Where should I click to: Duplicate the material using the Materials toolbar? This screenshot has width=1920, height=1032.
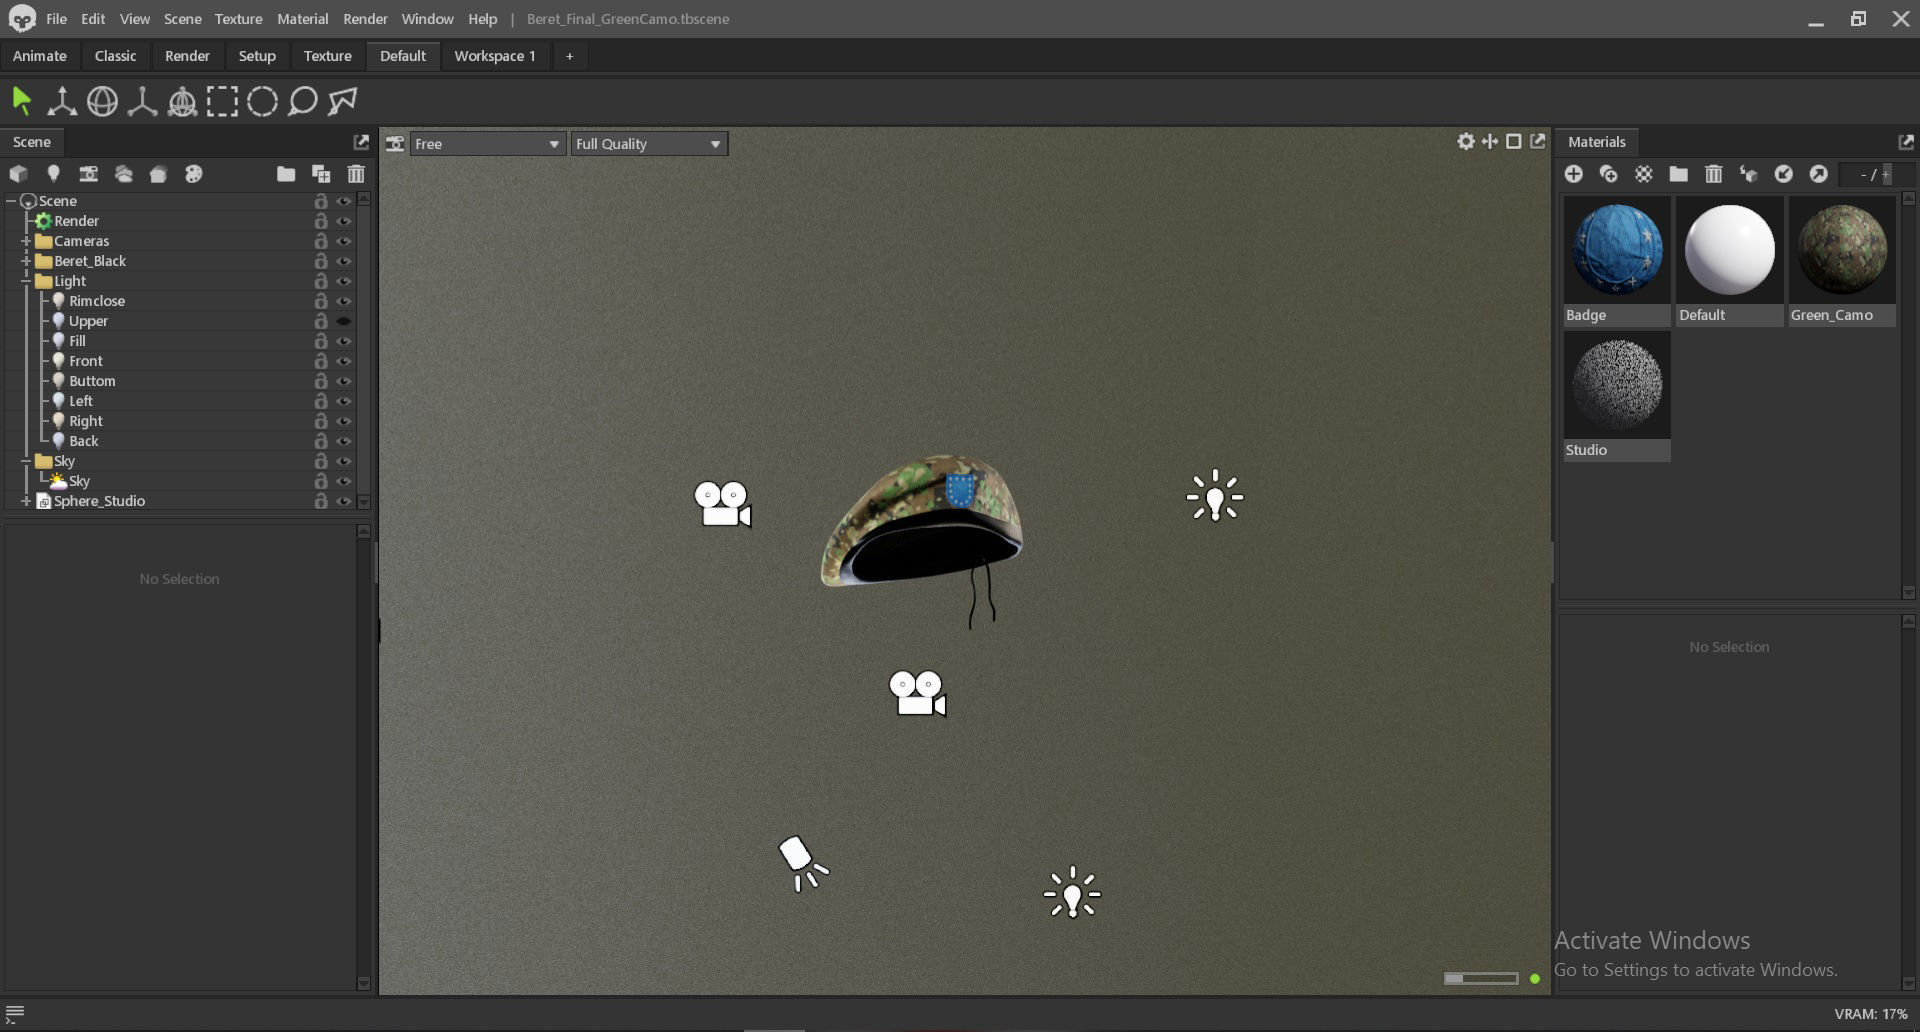pos(1609,174)
